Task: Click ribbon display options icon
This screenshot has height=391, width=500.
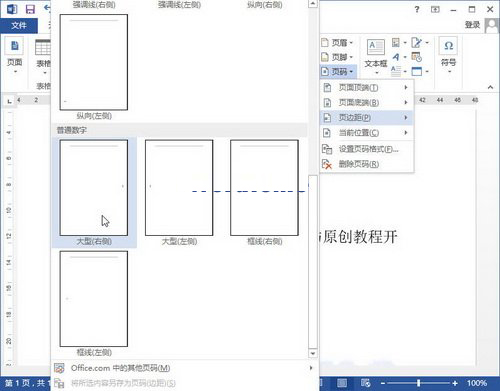Action: click(435, 9)
